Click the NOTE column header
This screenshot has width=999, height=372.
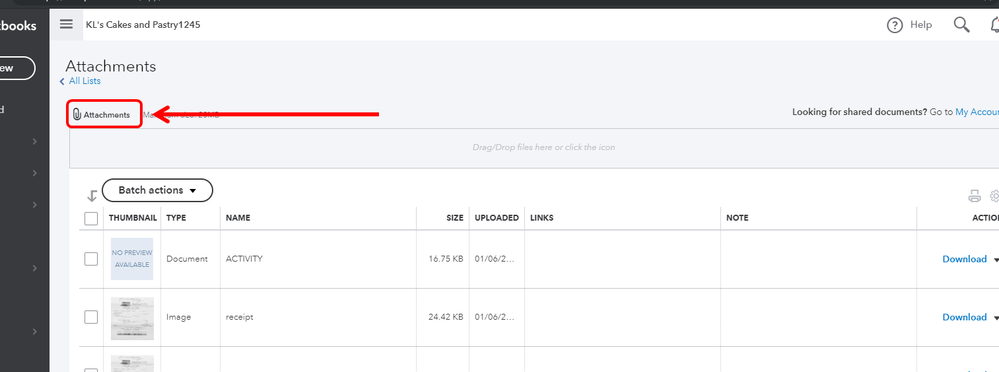(737, 218)
